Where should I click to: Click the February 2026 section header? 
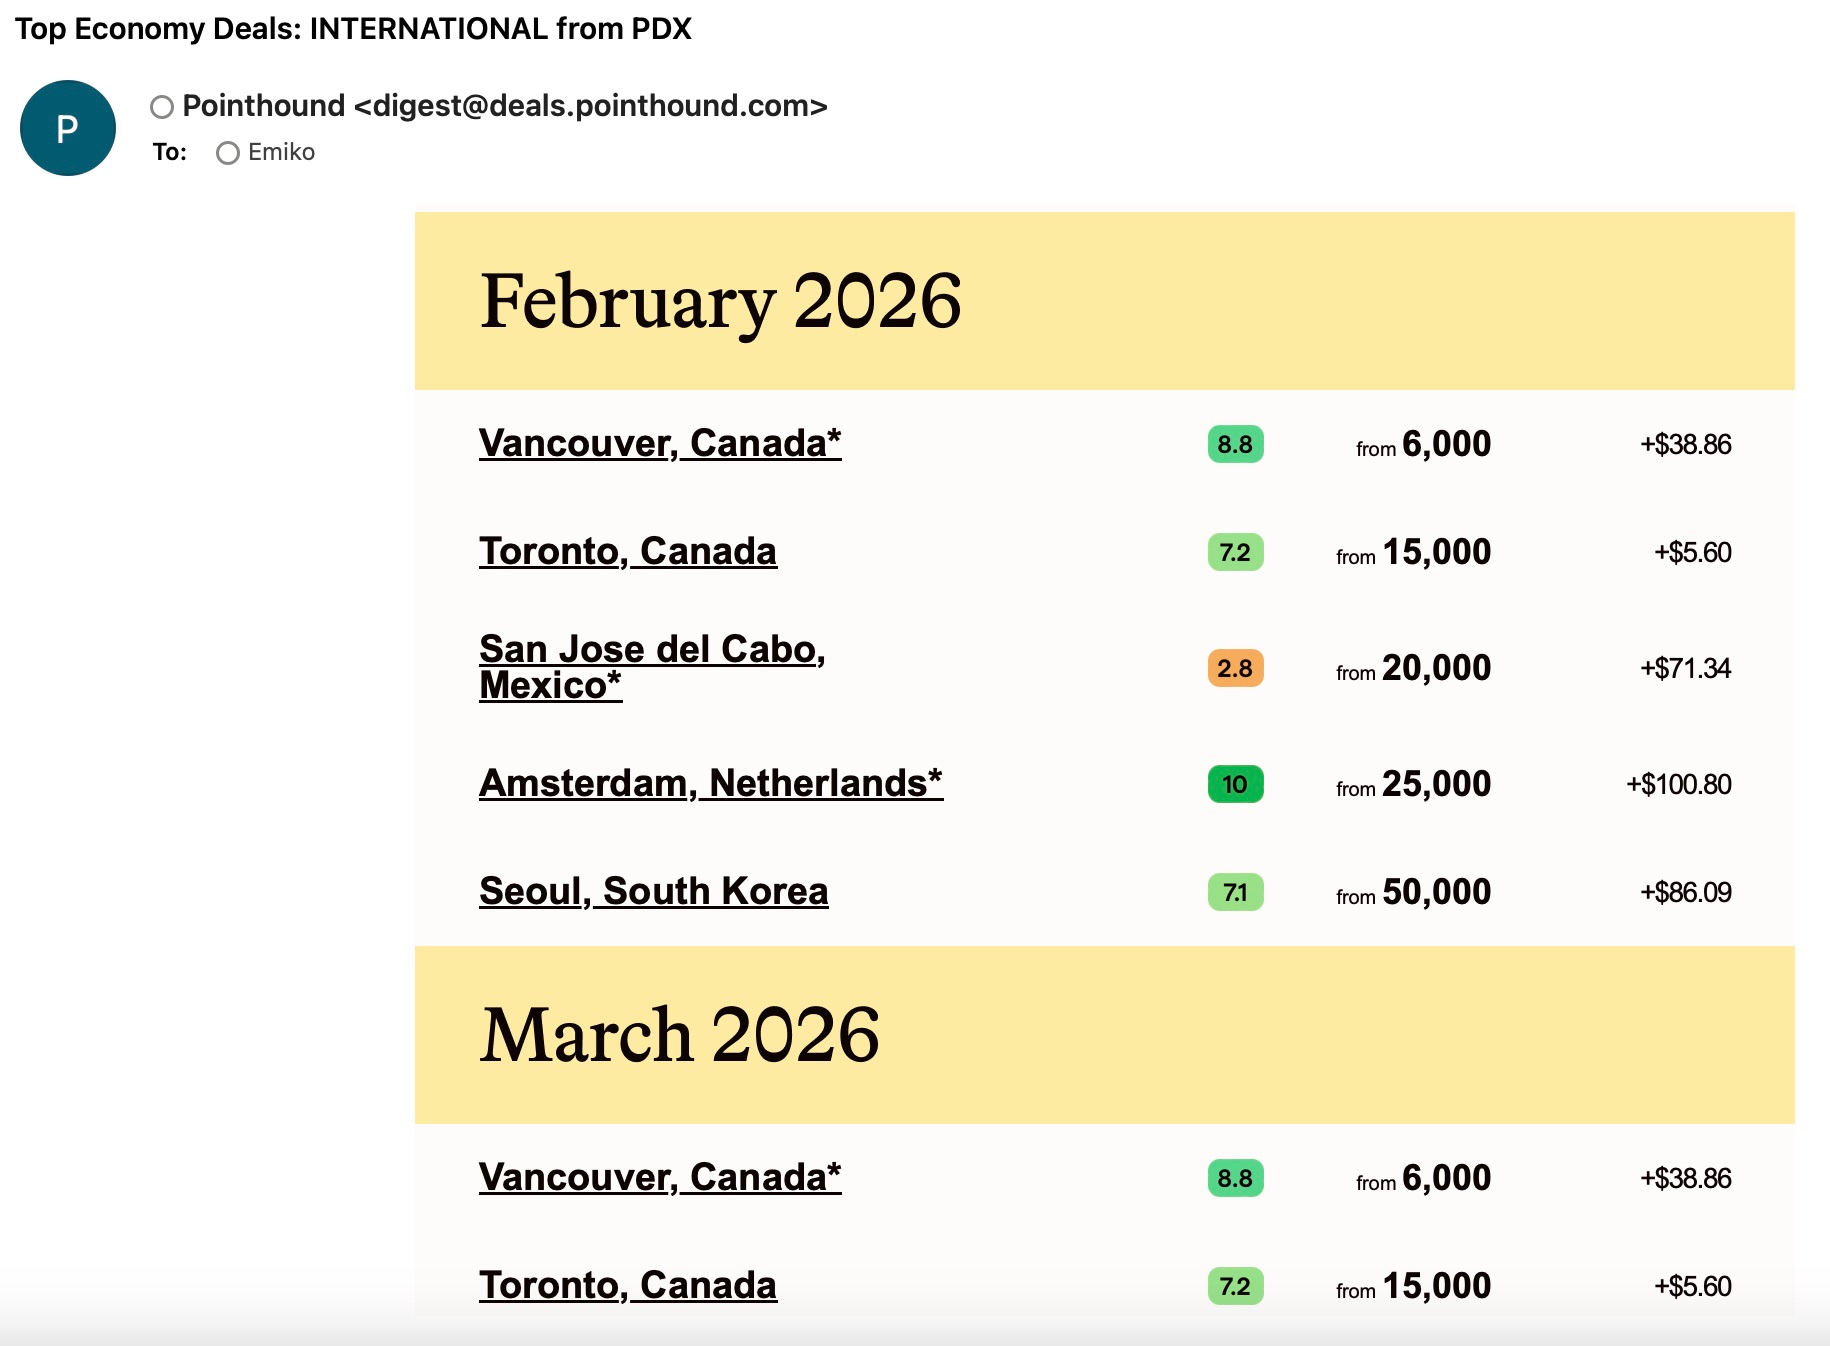(x=720, y=301)
